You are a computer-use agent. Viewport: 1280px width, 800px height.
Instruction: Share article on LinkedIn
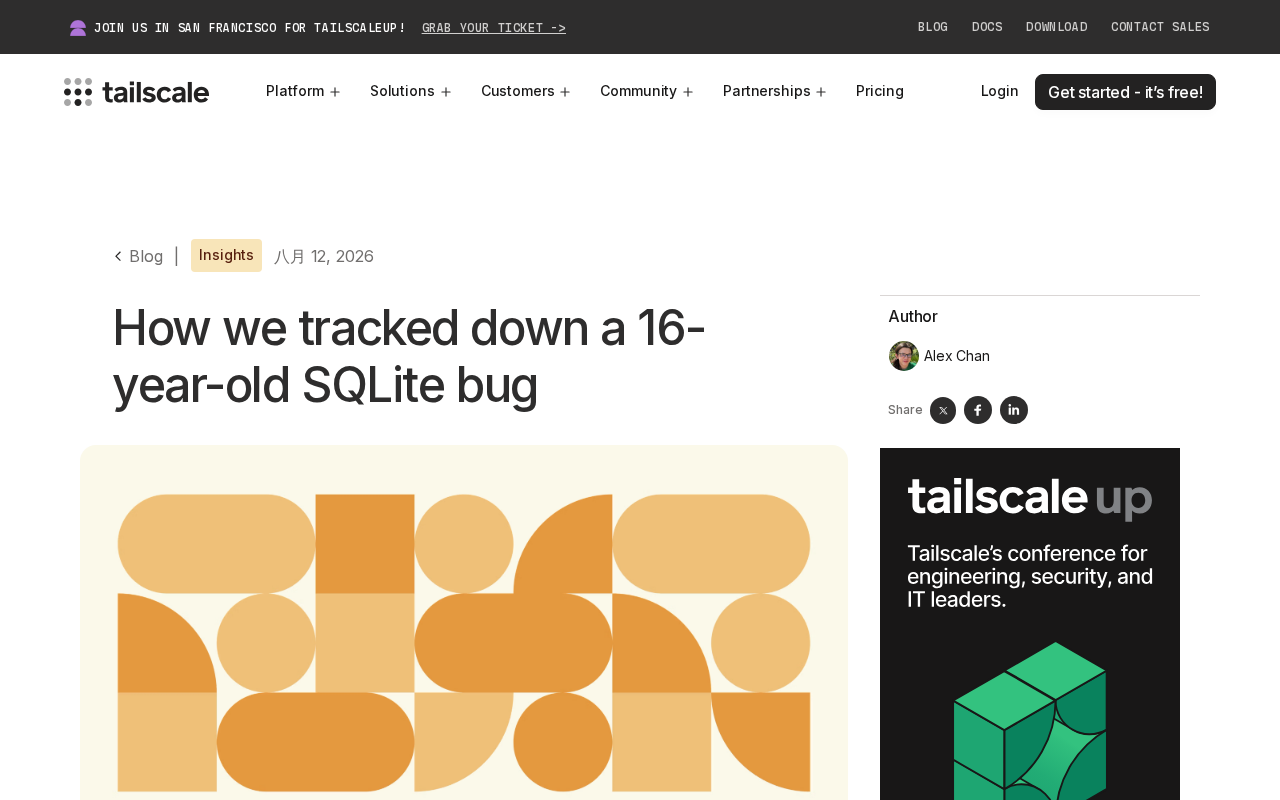(x=1014, y=410)
